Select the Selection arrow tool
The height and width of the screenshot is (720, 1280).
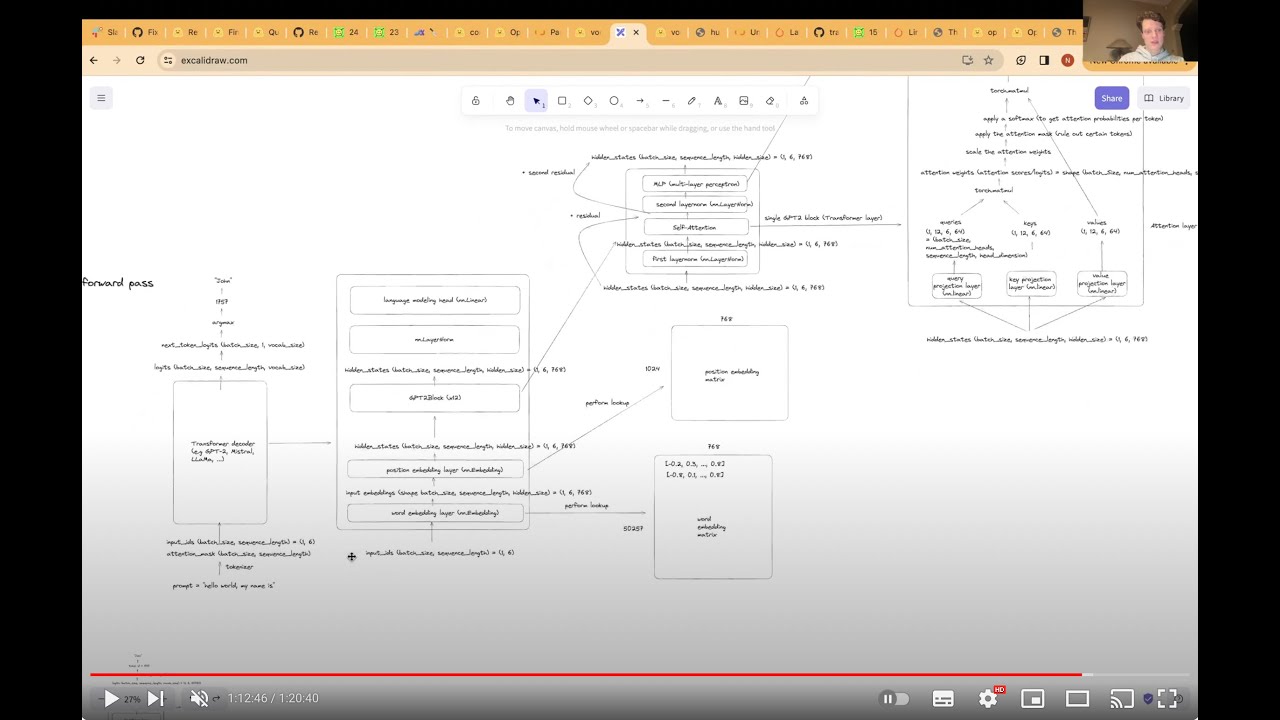(x=537, y=101)
